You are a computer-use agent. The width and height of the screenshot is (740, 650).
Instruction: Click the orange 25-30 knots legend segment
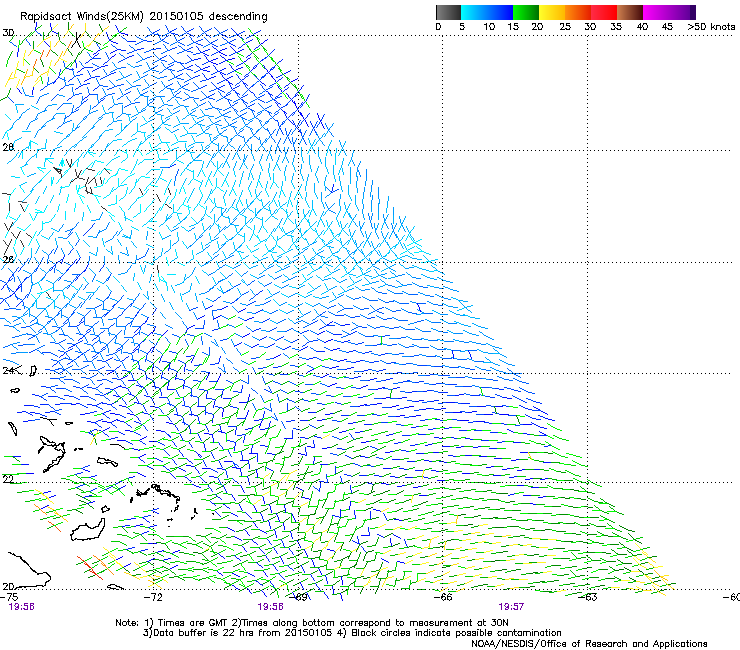pyautogui.click(x=578, y=12)
